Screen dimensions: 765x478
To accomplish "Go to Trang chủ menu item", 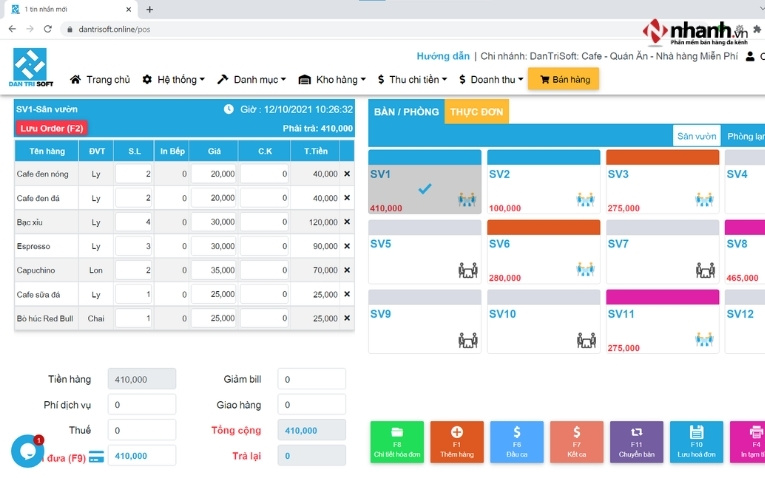I will click(100, 79).
